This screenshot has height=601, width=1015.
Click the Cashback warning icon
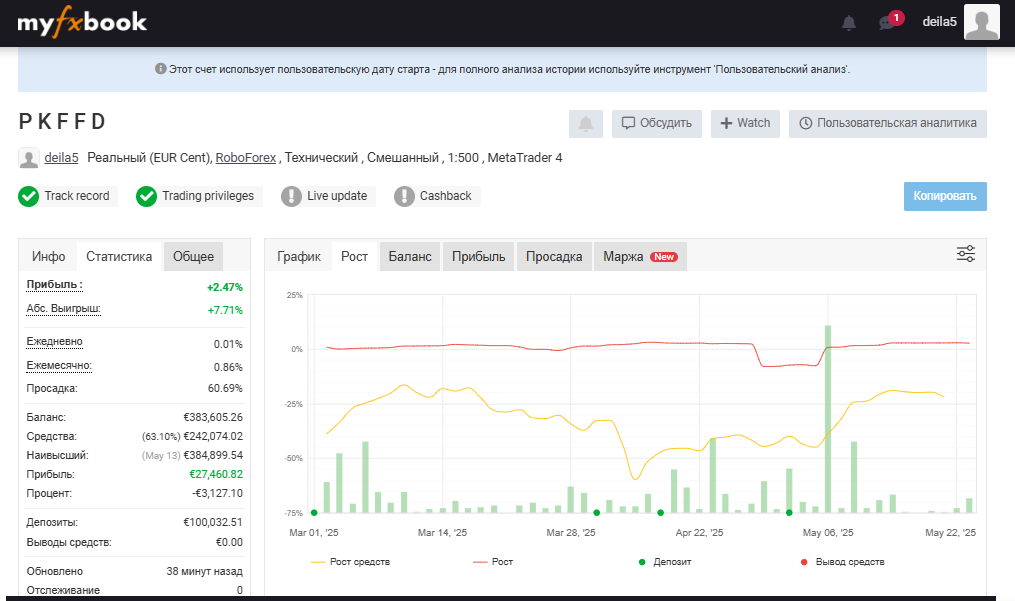click(404, 196)
